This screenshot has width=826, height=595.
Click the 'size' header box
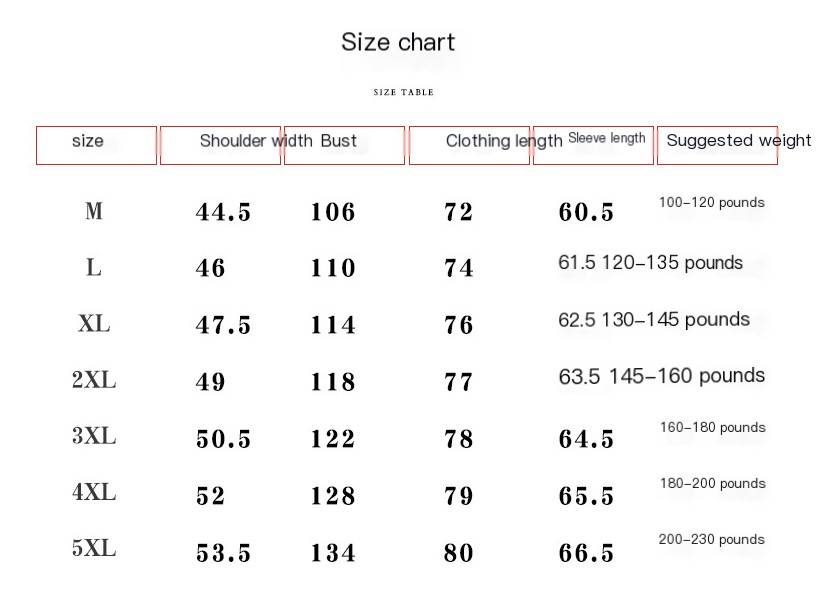point(96,145)
